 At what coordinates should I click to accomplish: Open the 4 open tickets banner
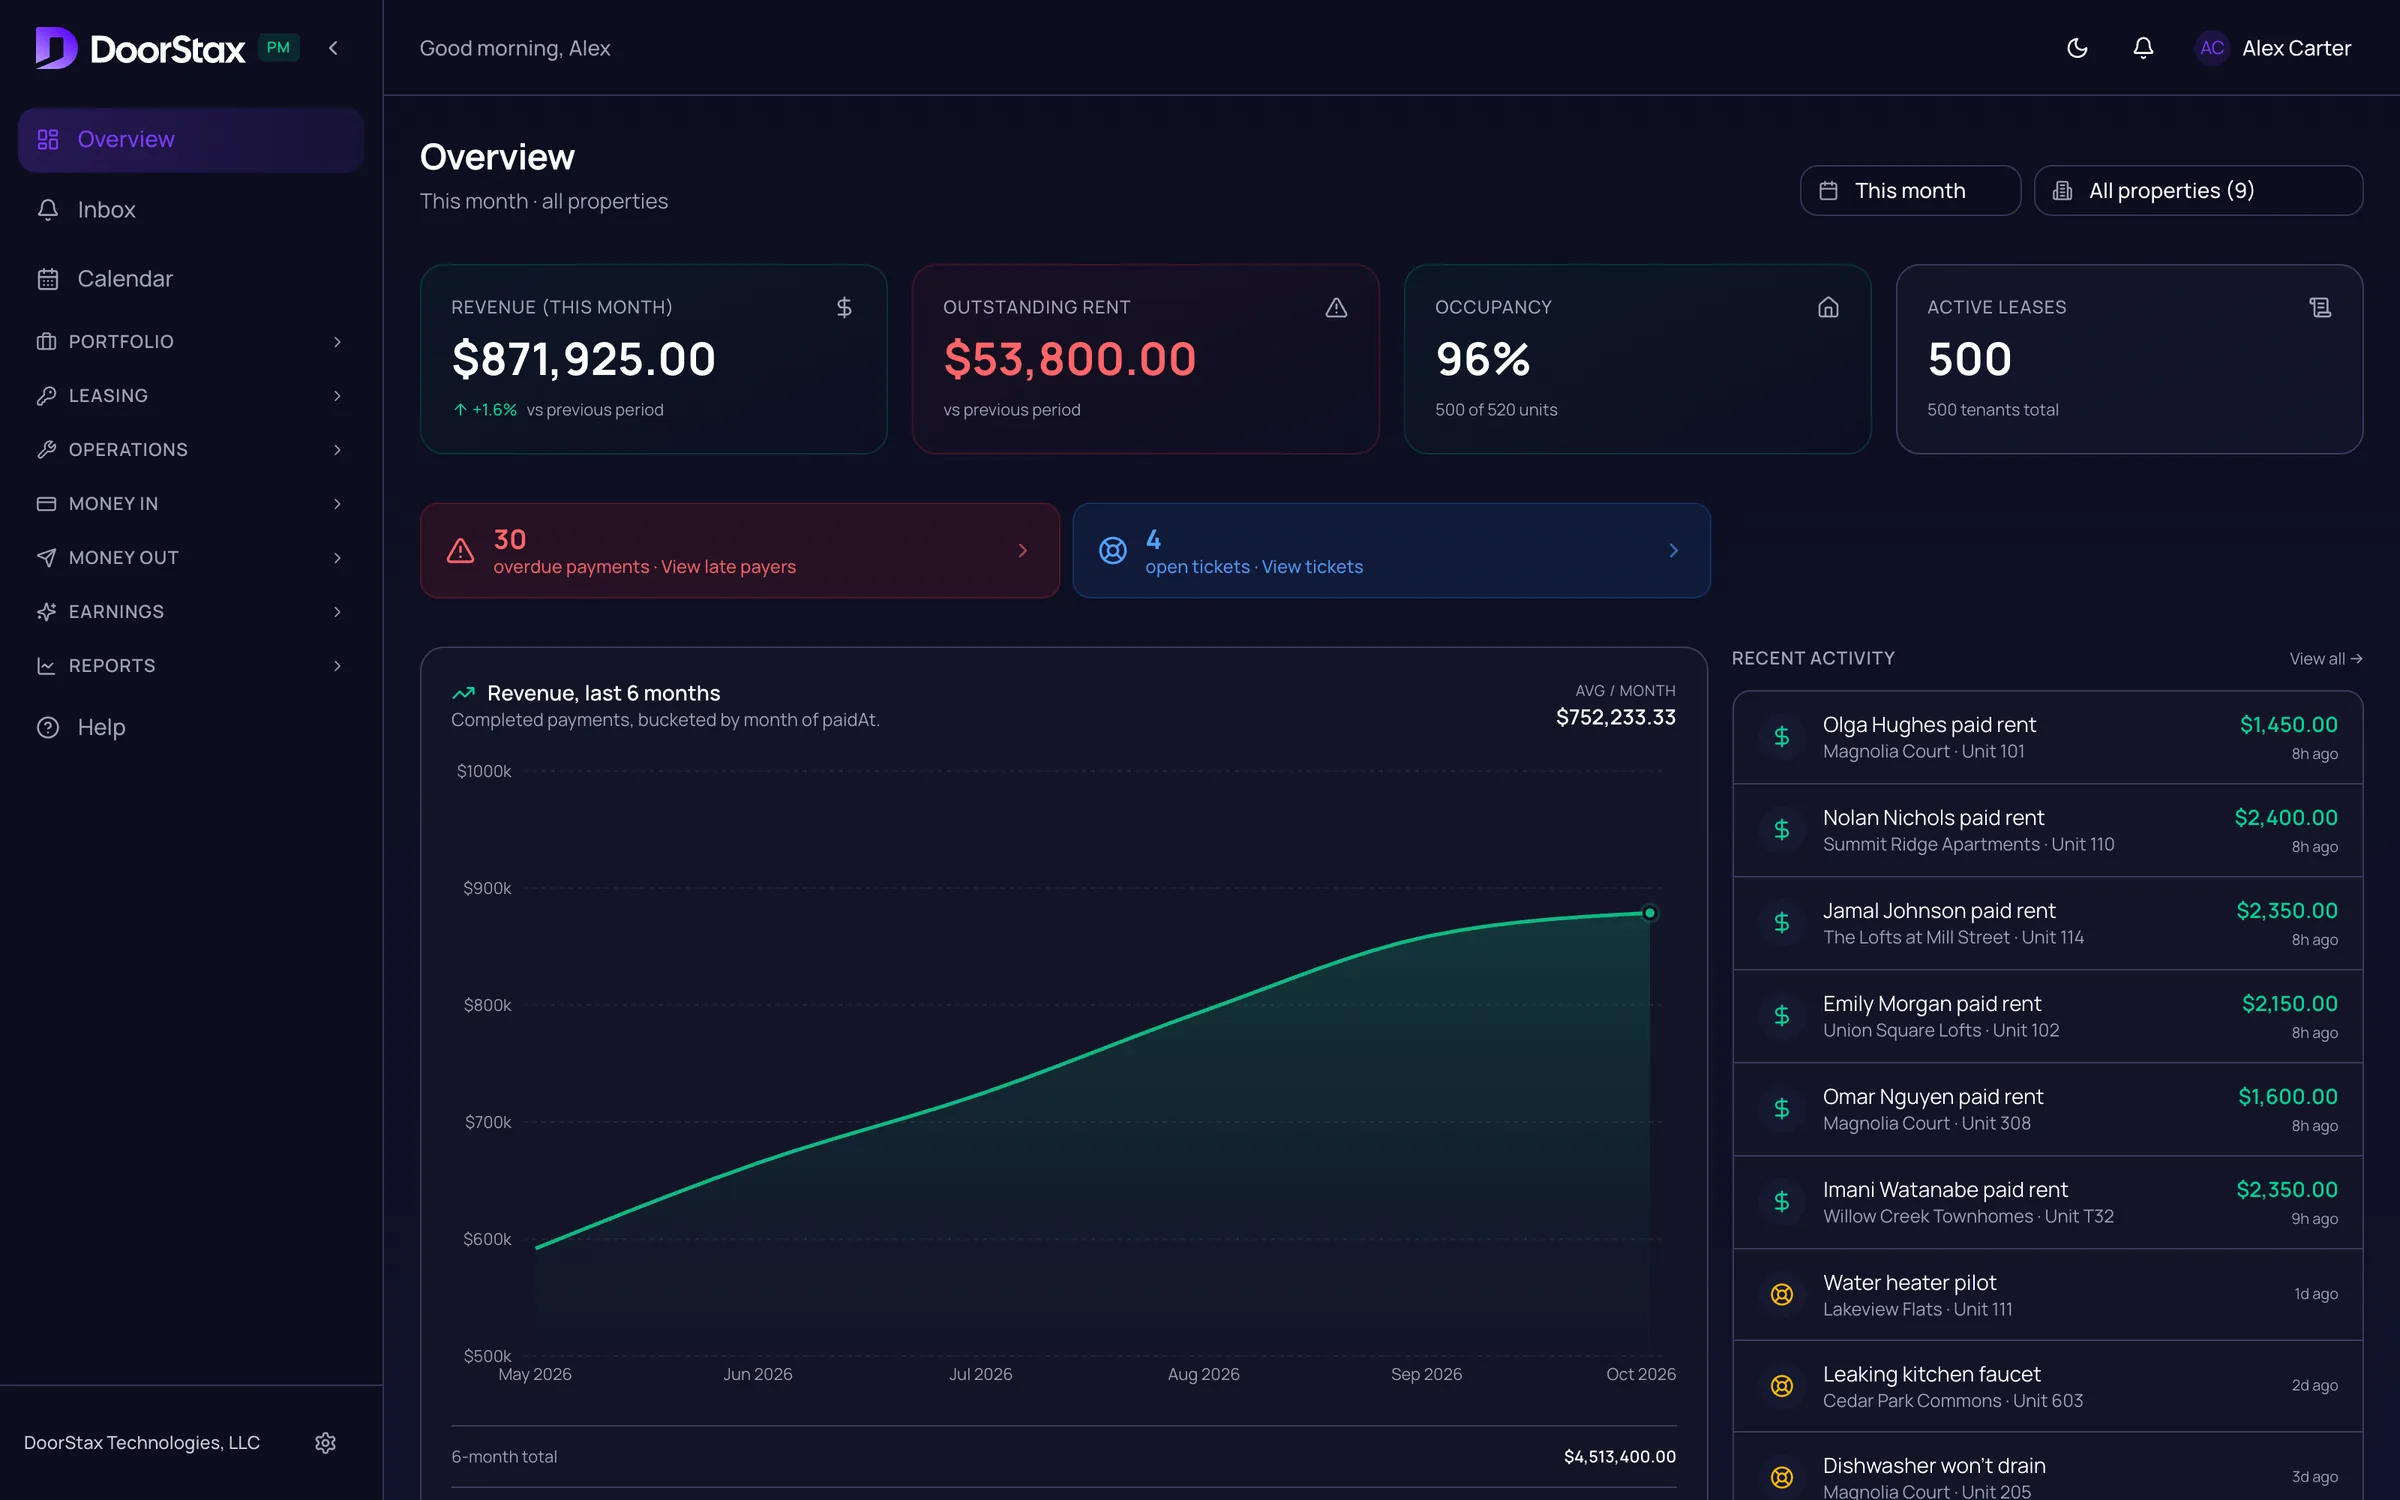tap(1391, 551)
